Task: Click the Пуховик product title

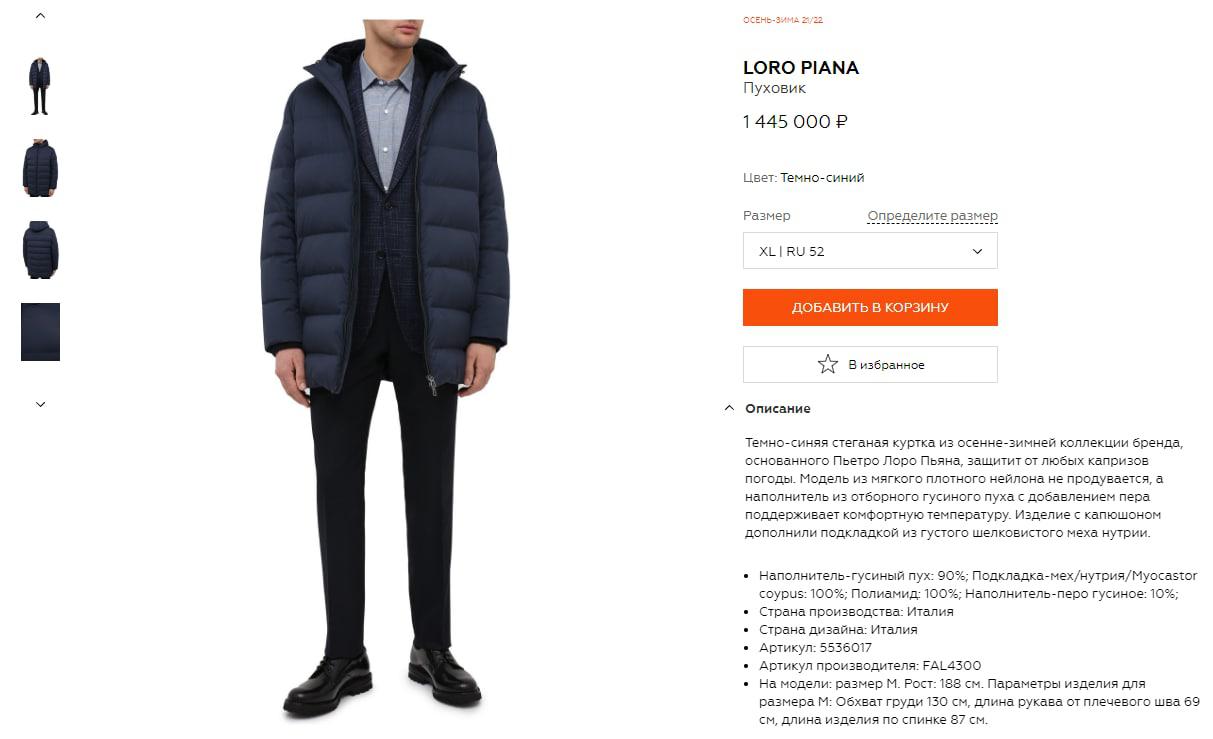Action: tap(775, 89)
